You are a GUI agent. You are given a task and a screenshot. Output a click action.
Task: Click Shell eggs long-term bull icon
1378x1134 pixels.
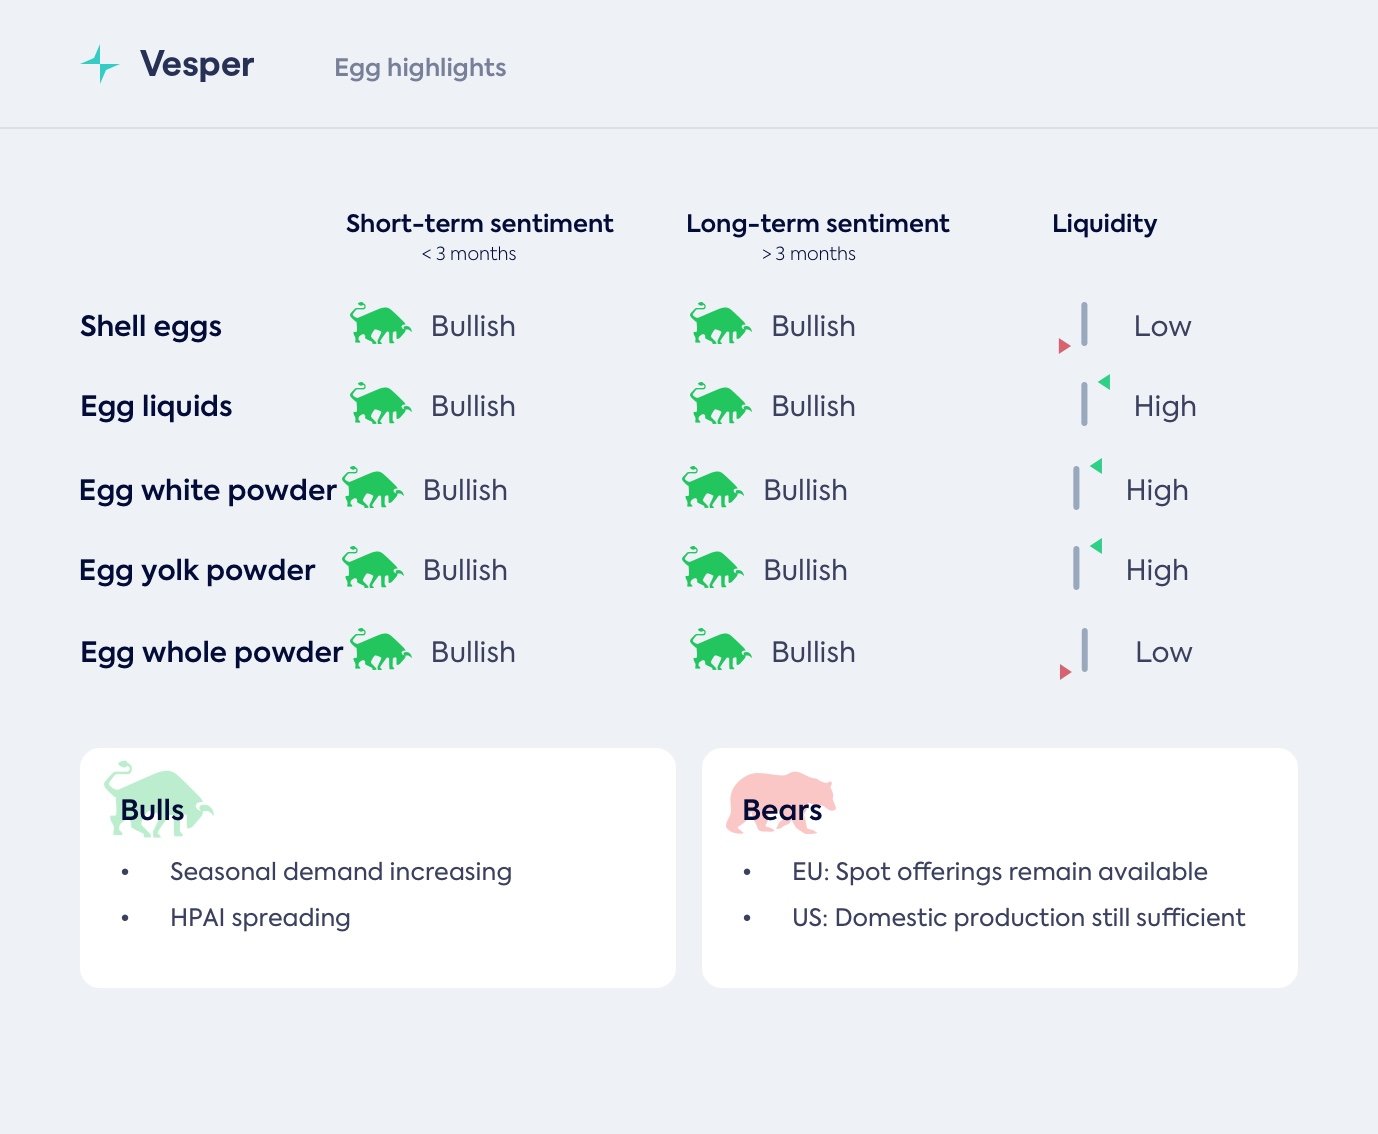[x=720, y=324]
